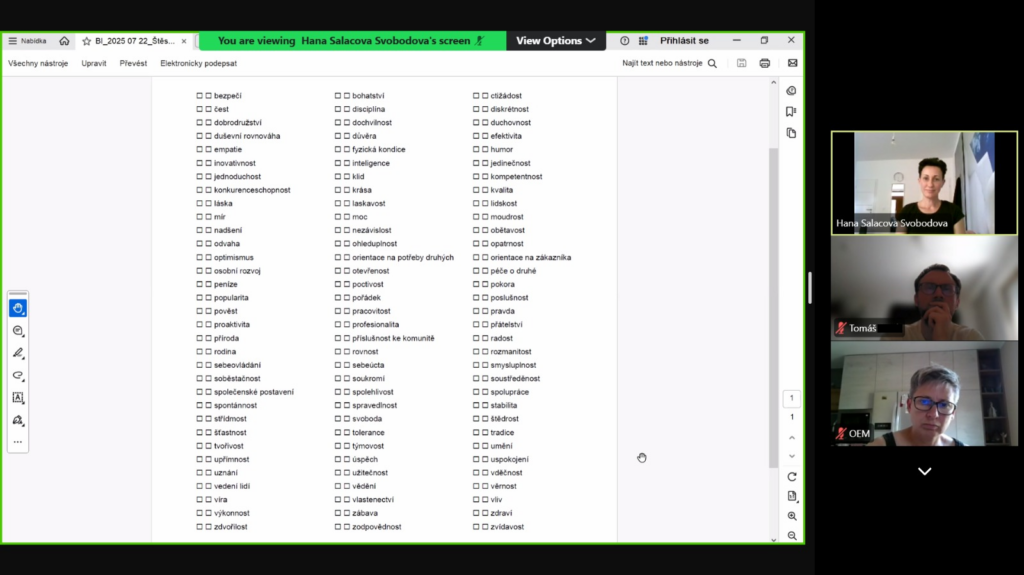Open the Elektronicky podepsat menu
Image resolution: width=1024 pixels, height=575 pixels.
(x=199, y=63)
